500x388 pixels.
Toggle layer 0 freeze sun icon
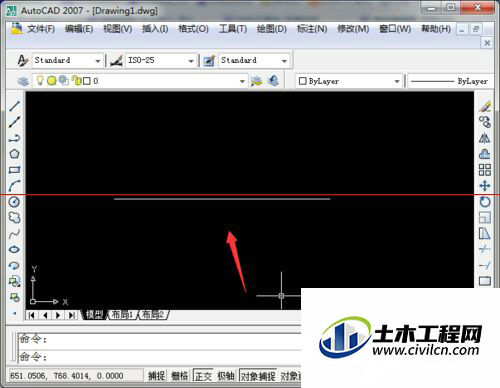(x=51, y=81)
